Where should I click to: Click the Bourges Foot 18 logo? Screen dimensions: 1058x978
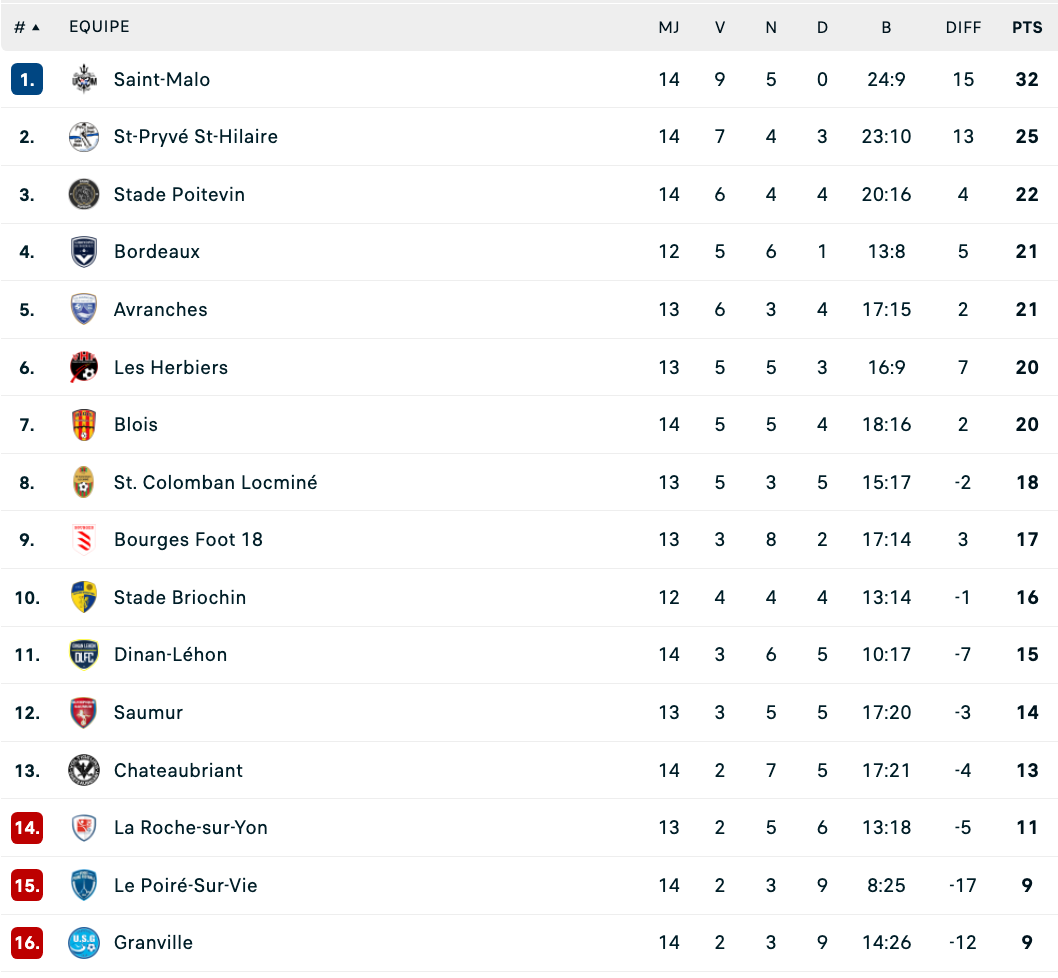pyautogui.click(x=84, y=539)
